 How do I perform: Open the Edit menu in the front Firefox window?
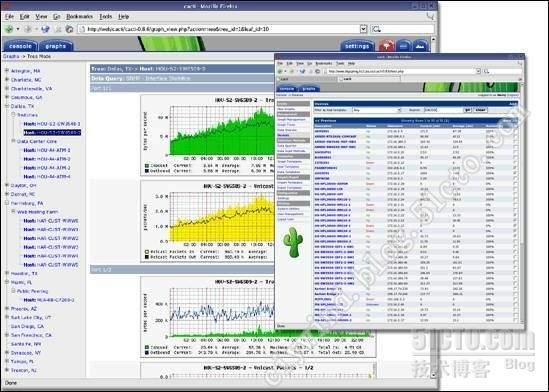pos(289,63)
